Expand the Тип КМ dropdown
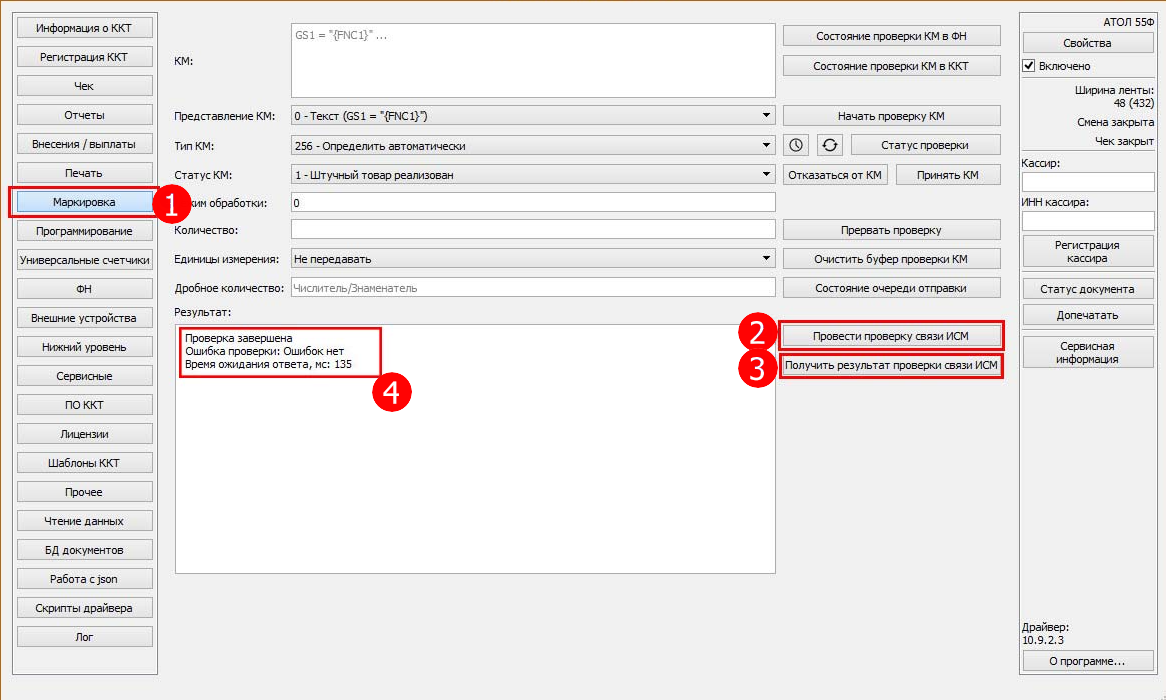 tap(533, 145)
